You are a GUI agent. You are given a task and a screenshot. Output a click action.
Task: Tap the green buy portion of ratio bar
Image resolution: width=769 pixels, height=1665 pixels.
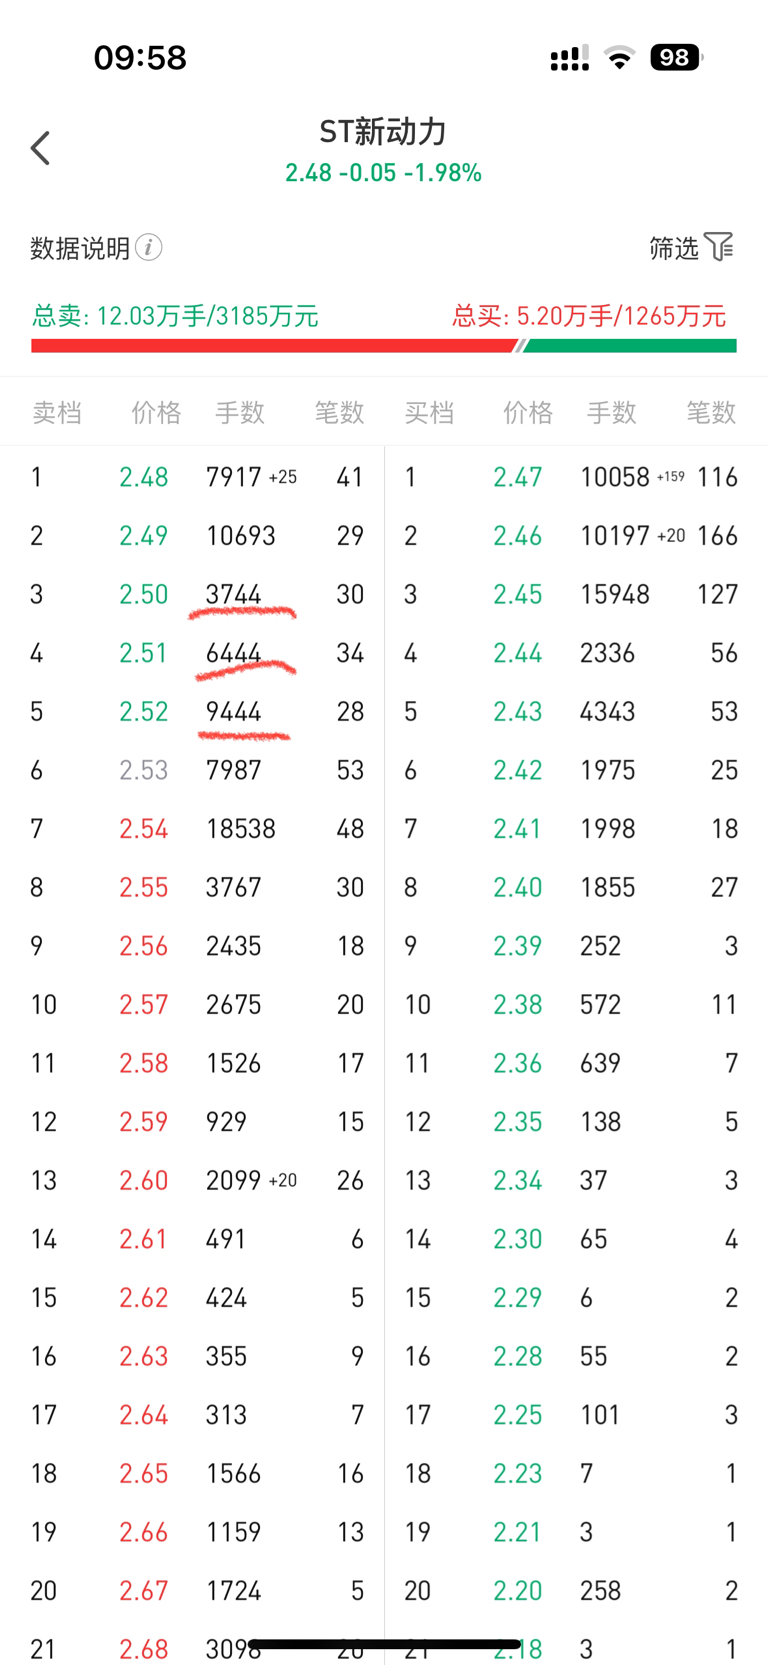coord(630,346)
